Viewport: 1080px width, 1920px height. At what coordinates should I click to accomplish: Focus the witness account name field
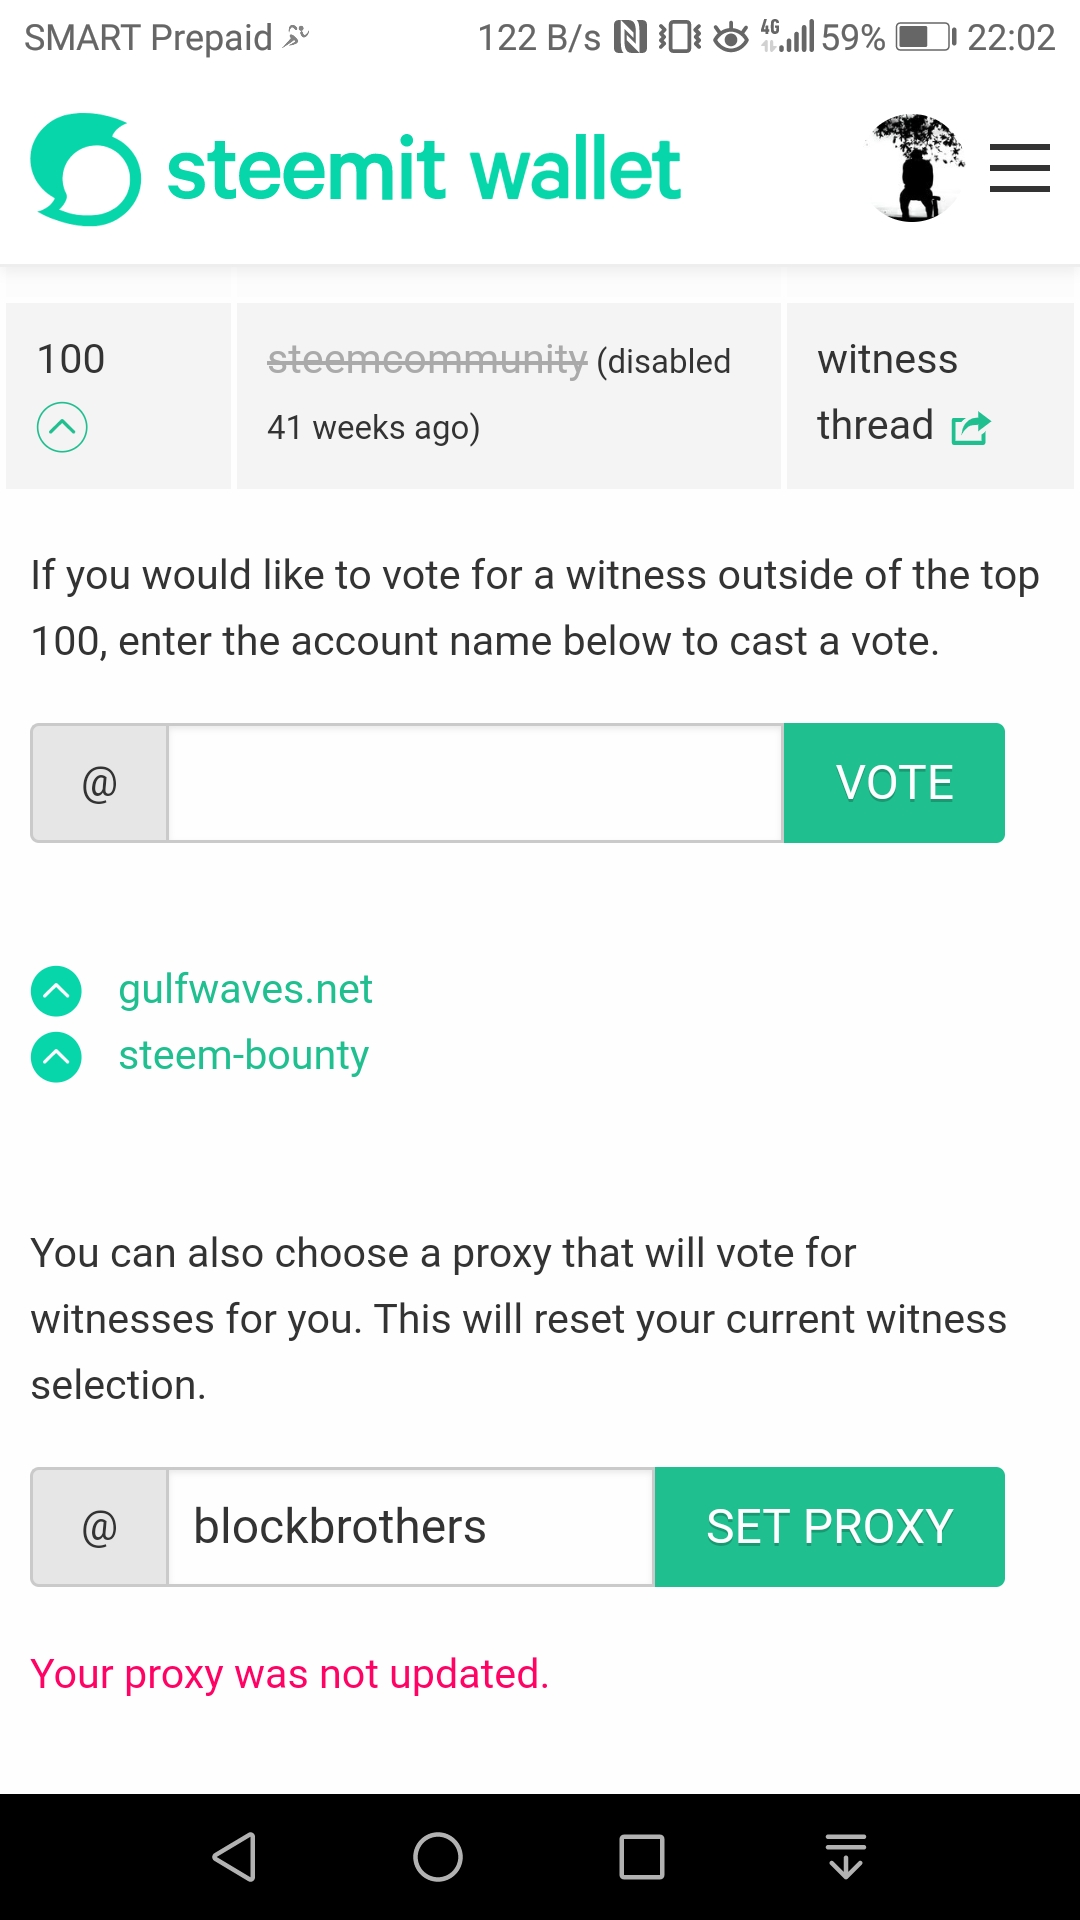[x=475, y=783]
